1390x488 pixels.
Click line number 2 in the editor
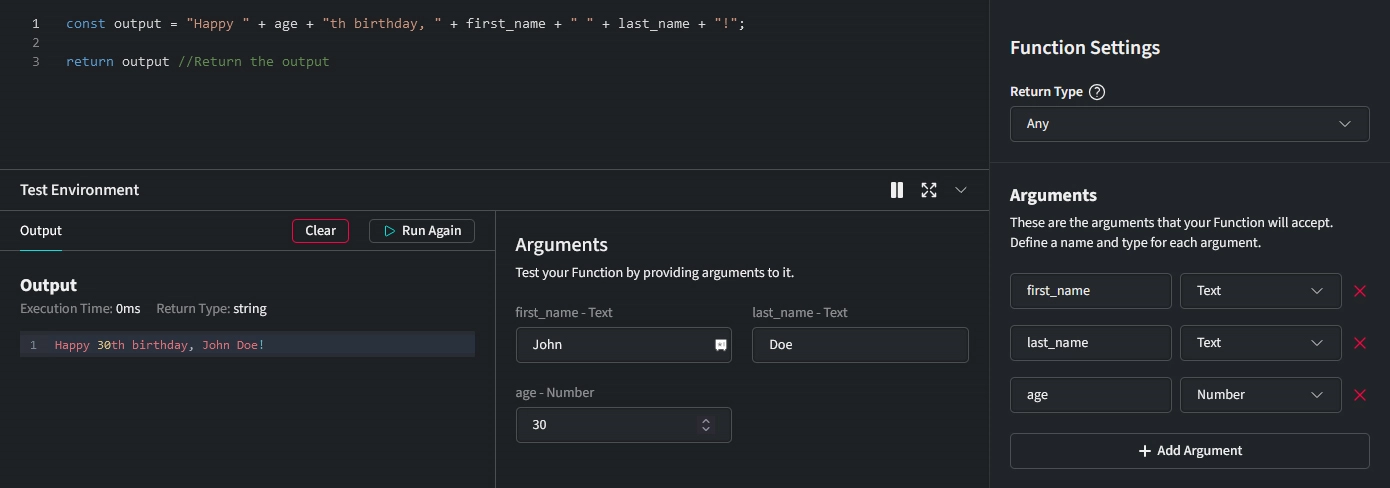point(36,43)
